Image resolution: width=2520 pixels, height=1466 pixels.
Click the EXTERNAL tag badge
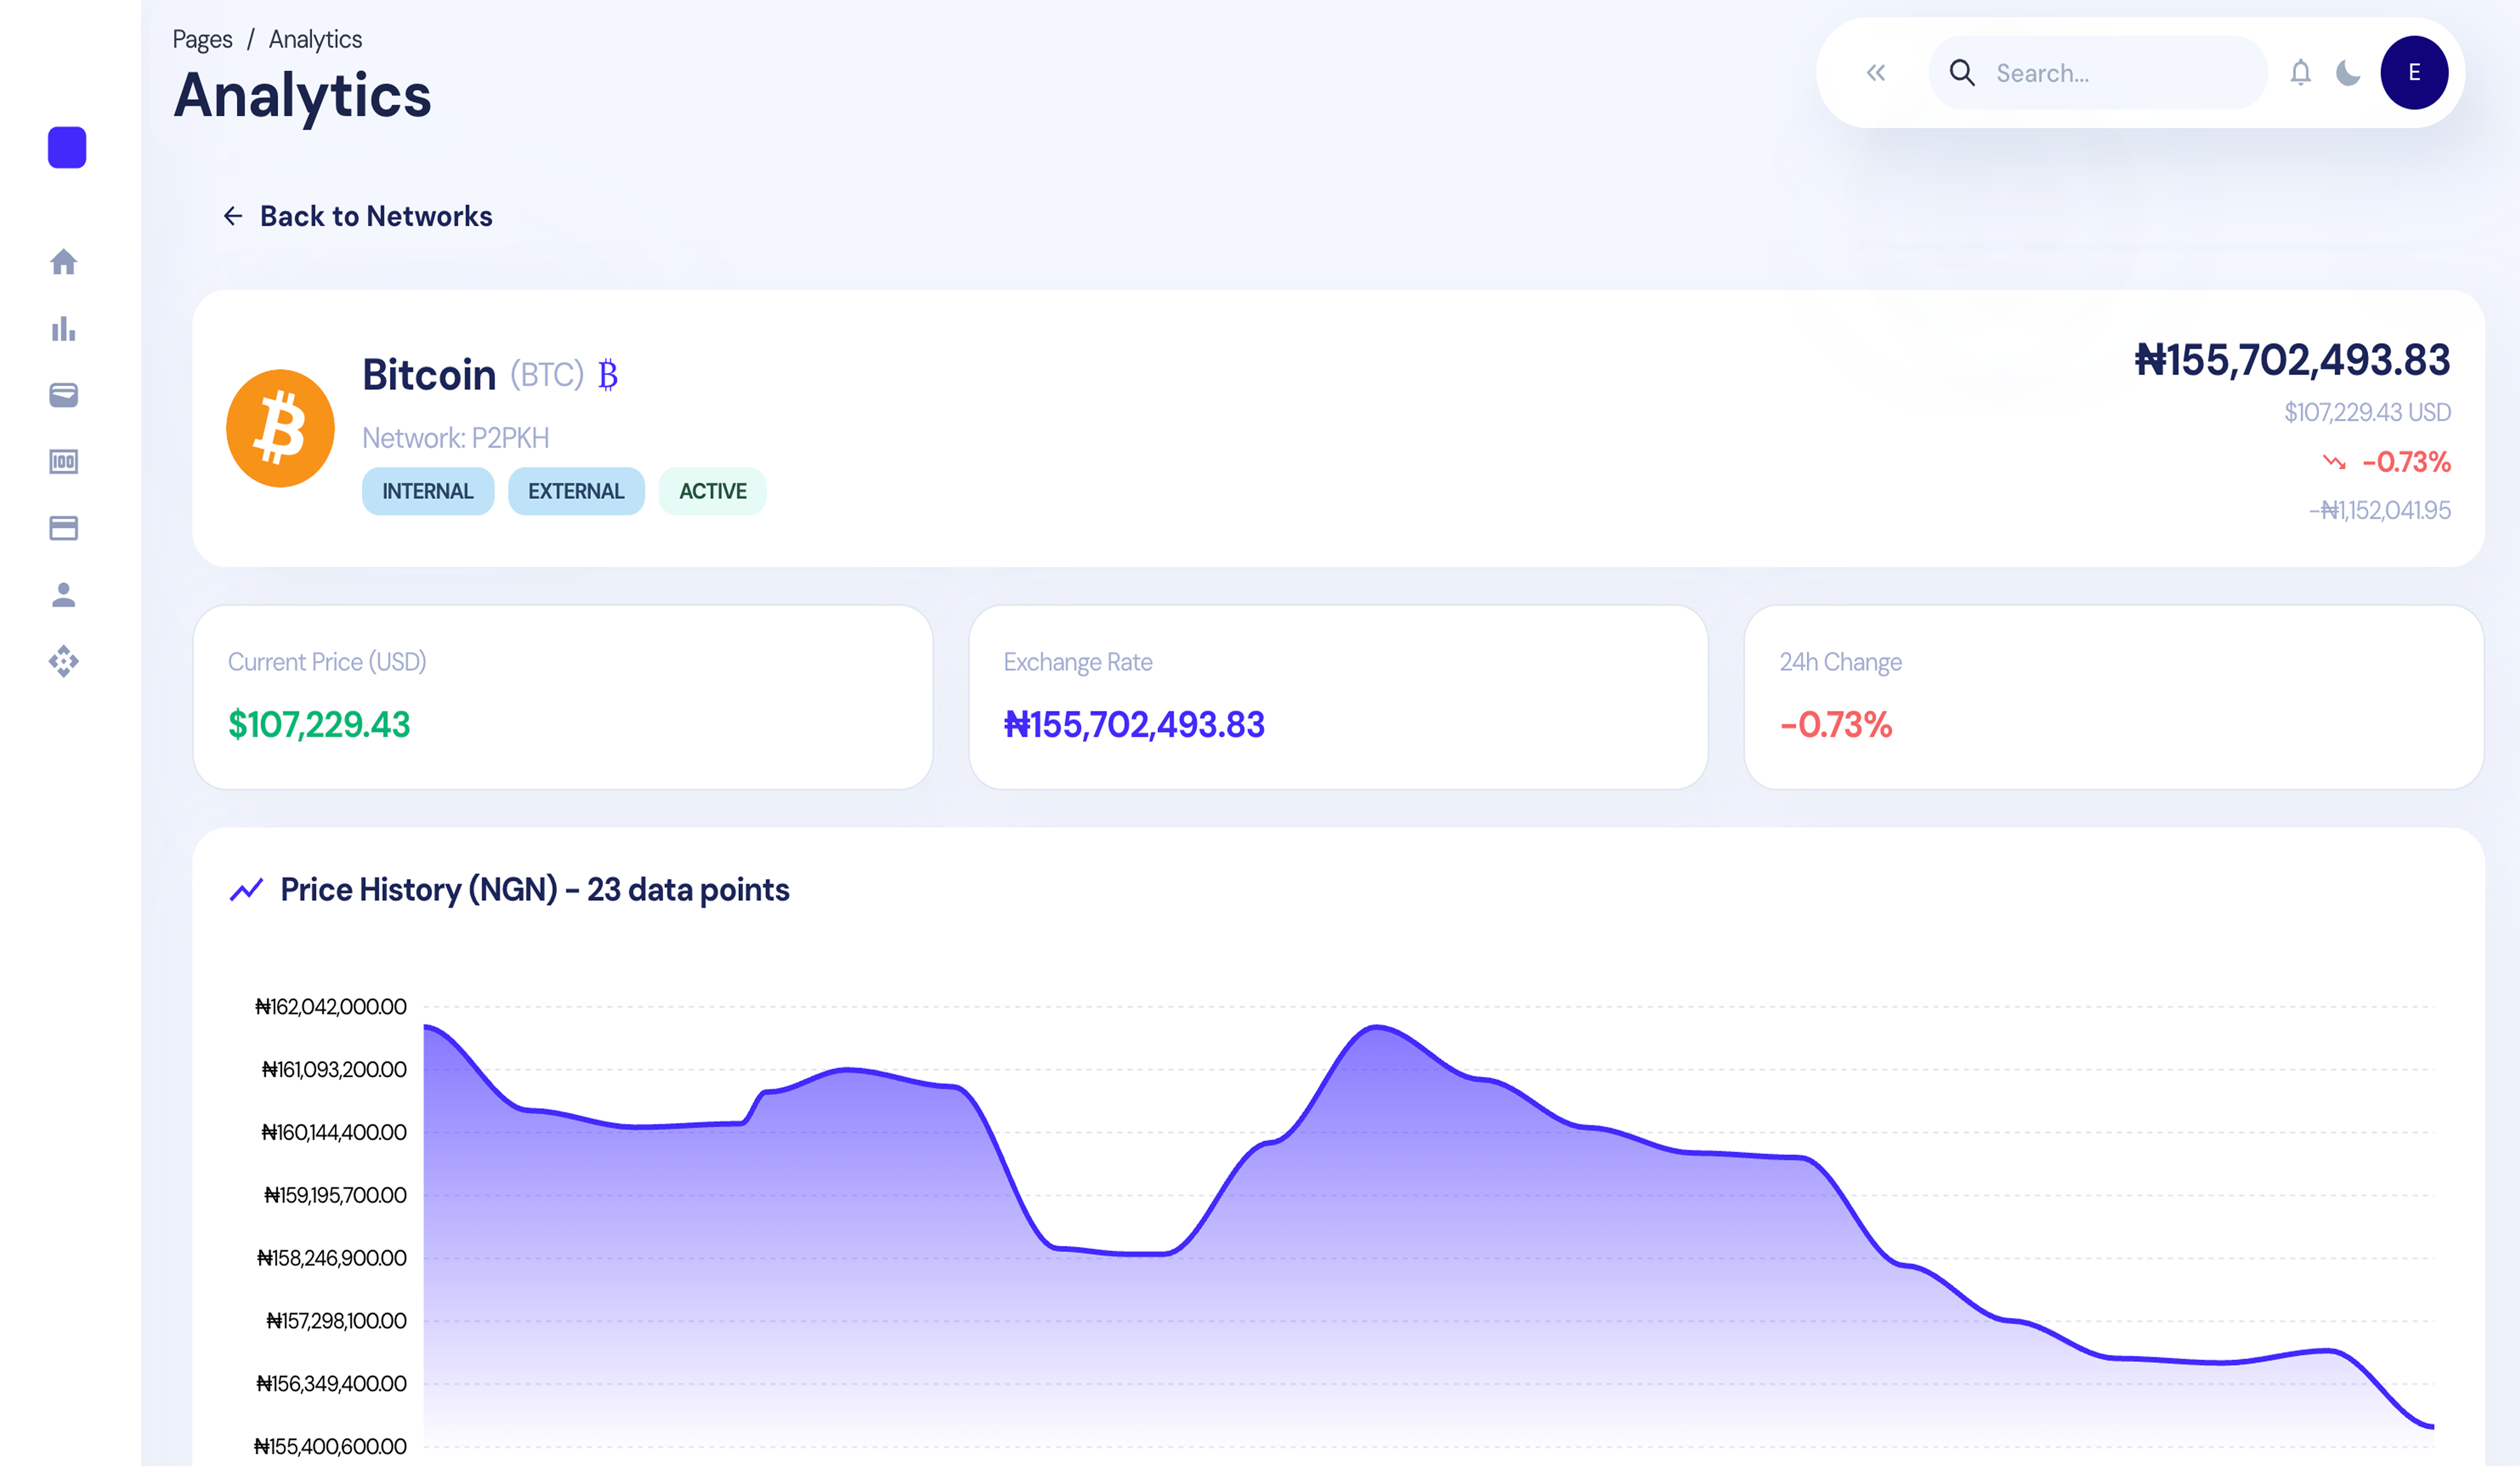(x=576, y=491)
